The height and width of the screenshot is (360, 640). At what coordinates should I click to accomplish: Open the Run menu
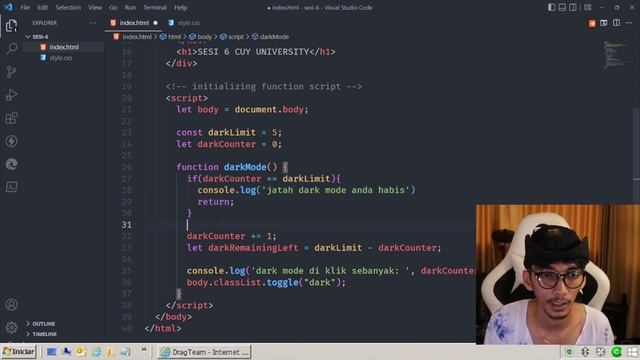click(130, 7)
